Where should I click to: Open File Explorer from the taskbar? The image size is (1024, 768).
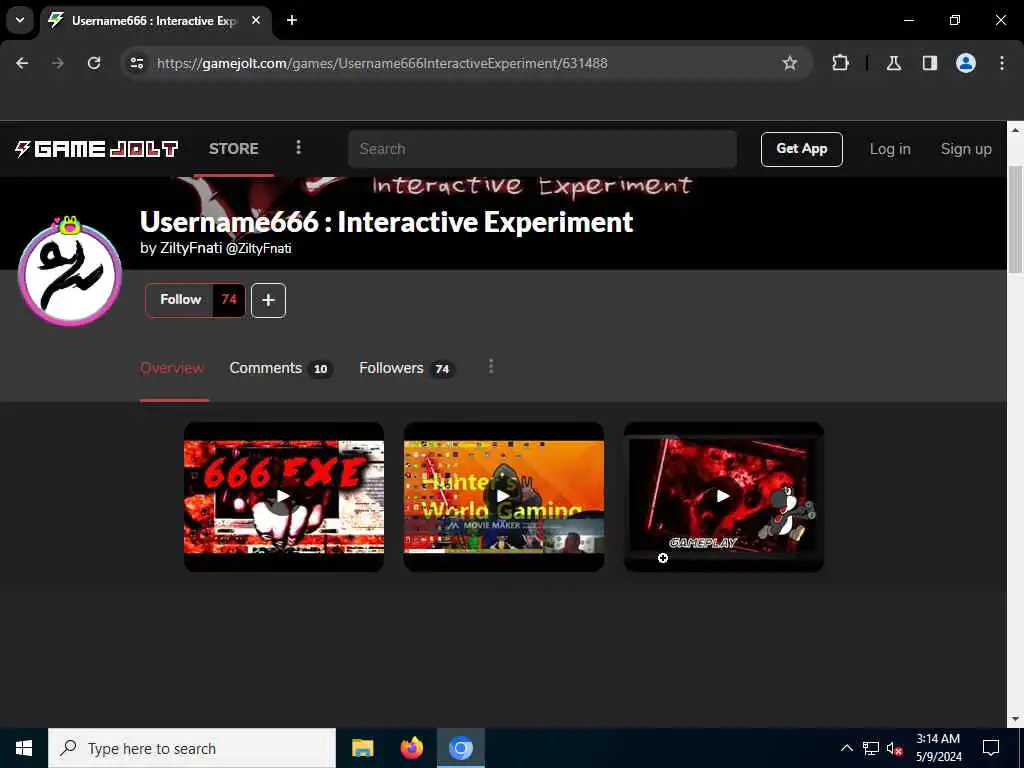pyautogui.click(x=362, y=748)
